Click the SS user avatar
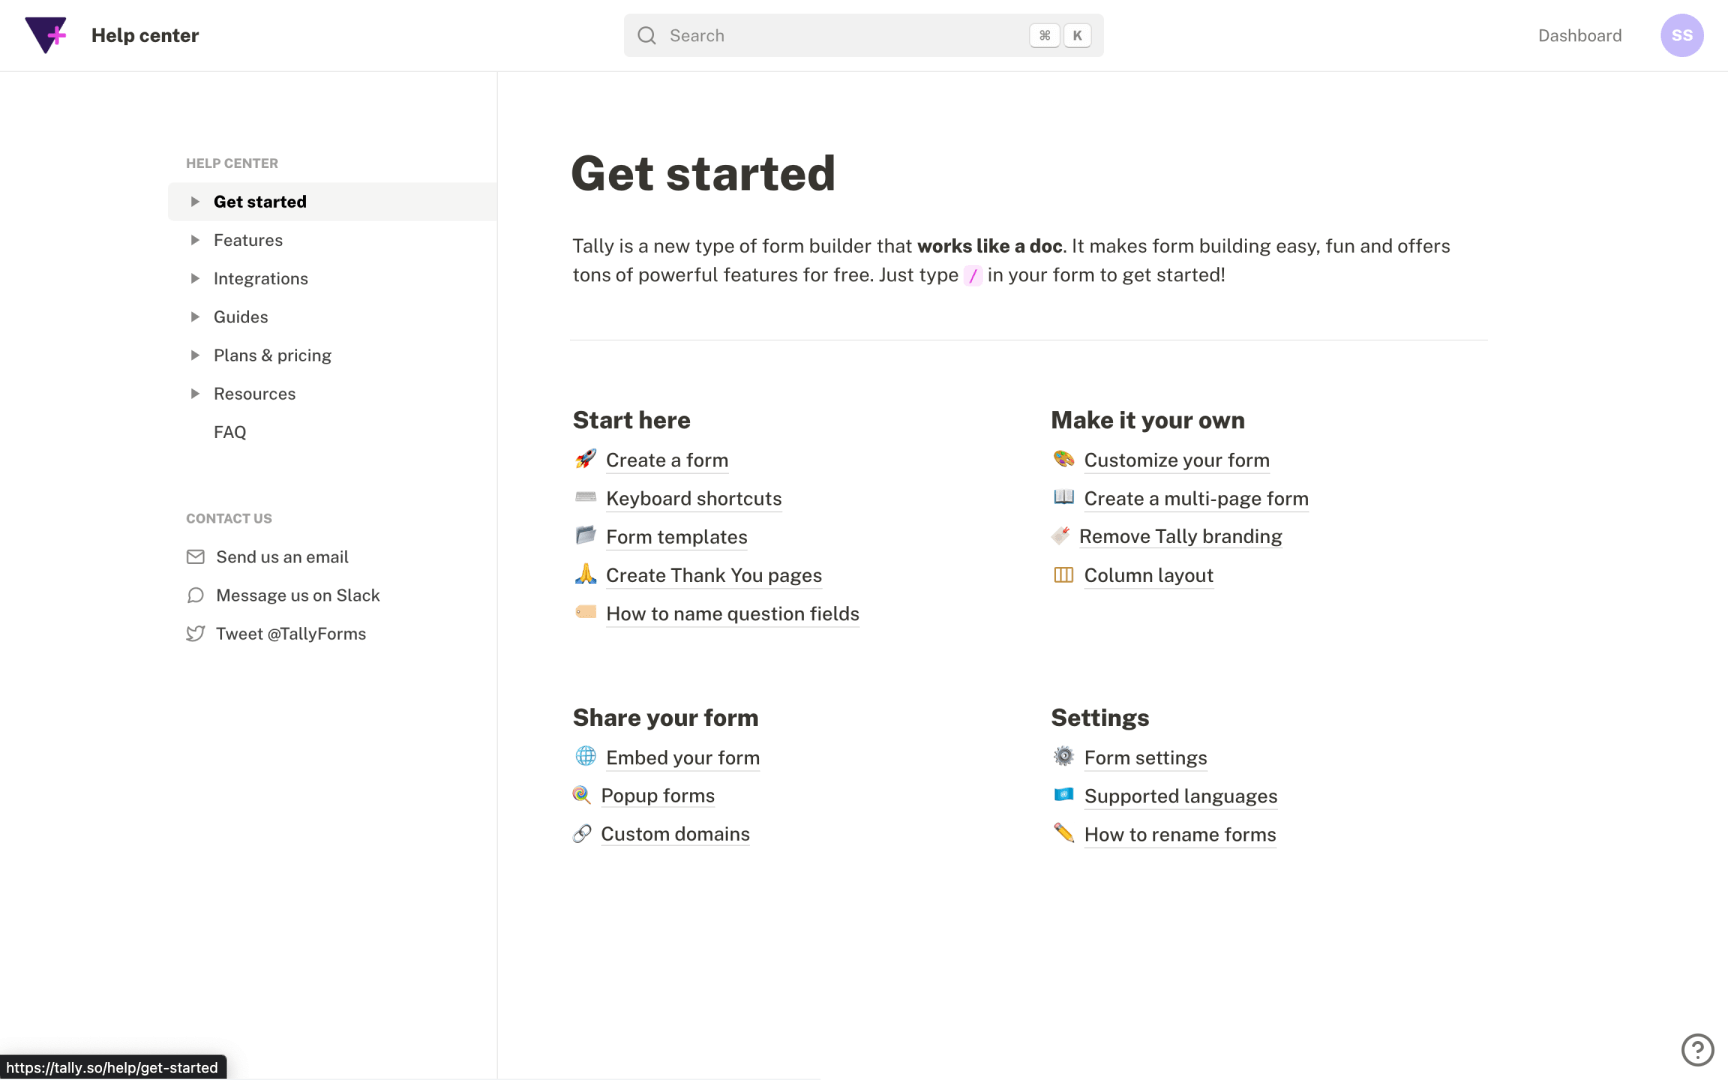Screen dimensions: 1729x1081 [x=1681, y=35]
